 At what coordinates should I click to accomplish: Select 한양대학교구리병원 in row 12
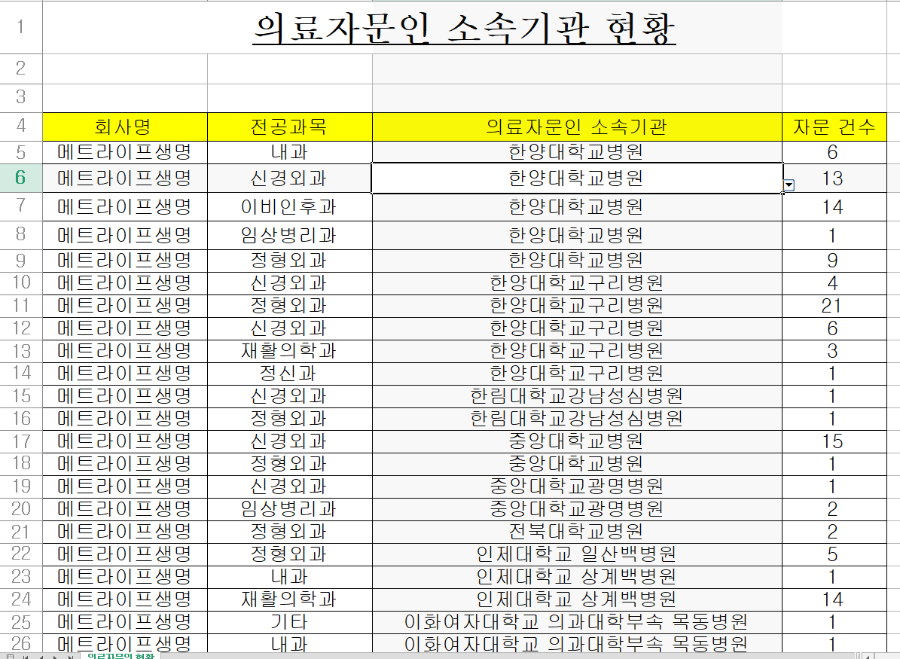tap(577, 328)
